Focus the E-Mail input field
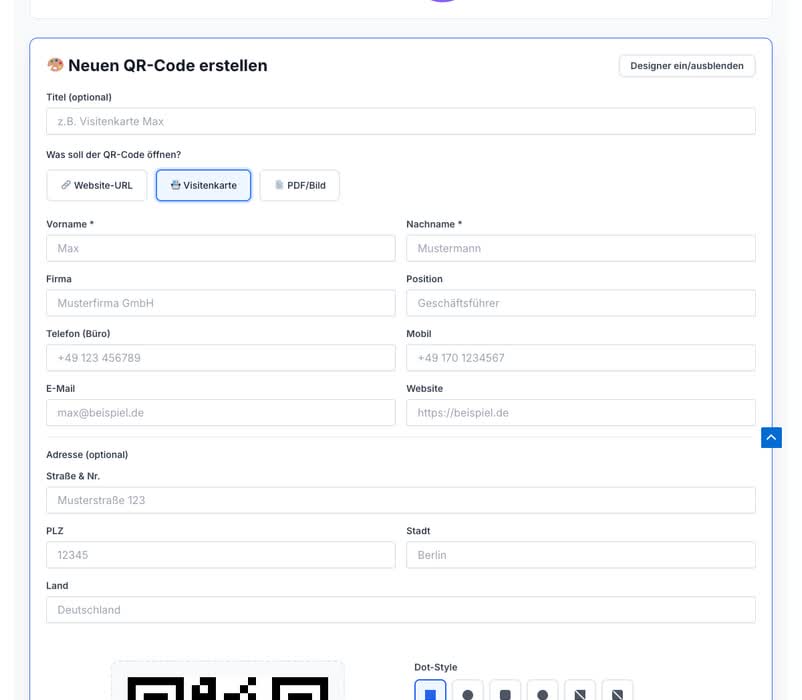802x700 pixels. (x=220, y=412)
